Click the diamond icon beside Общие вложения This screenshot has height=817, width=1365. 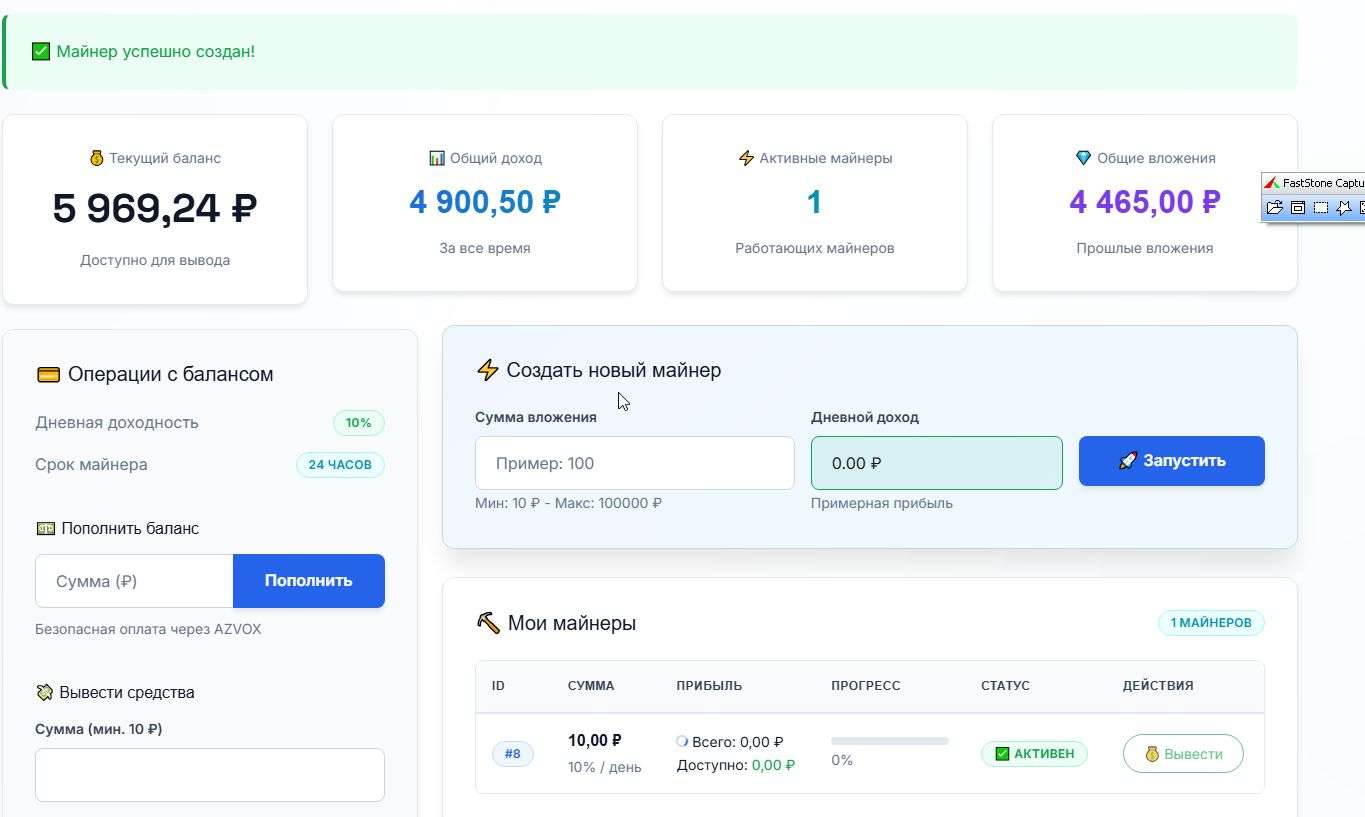tap(1083, 158)
